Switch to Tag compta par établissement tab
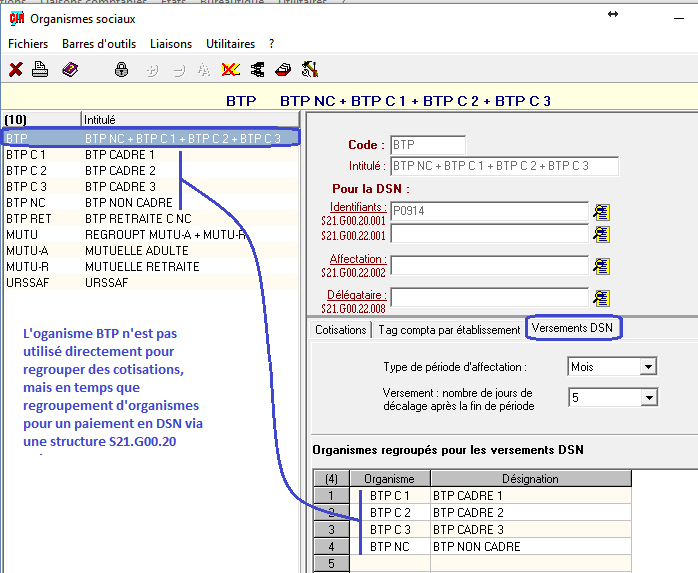 pos(449,330)
